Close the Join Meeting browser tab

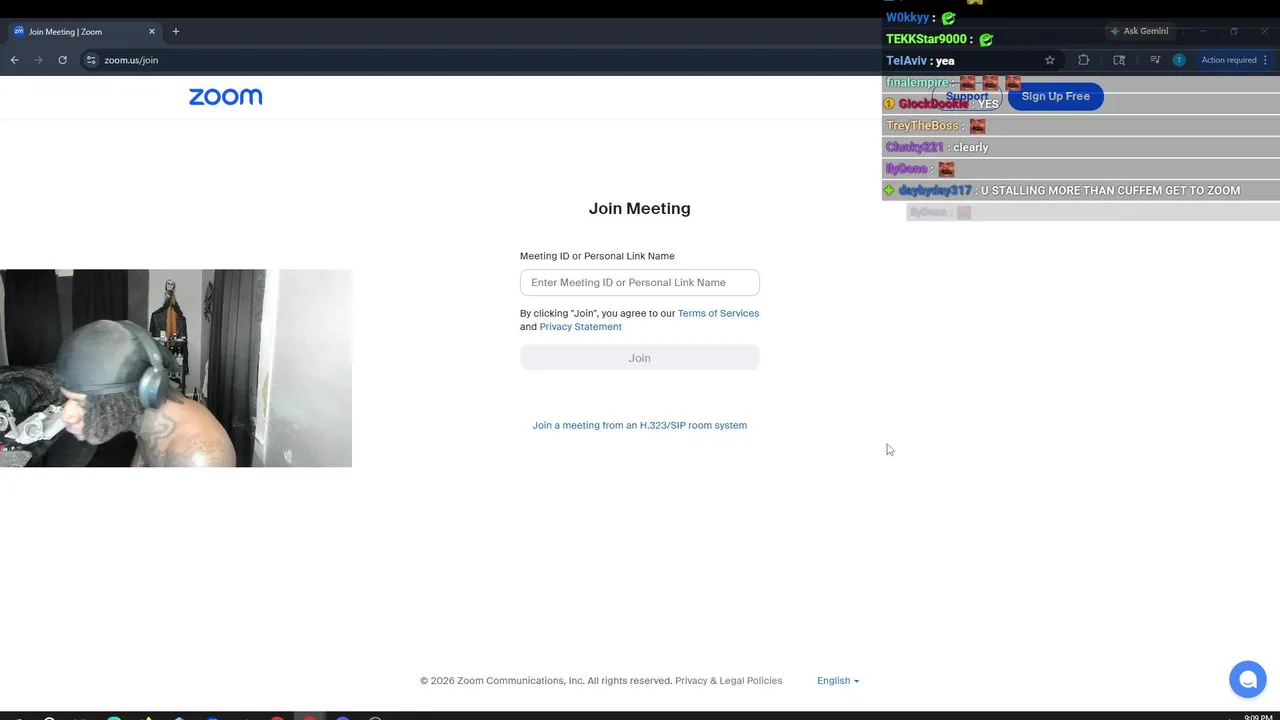click(152, 32)
